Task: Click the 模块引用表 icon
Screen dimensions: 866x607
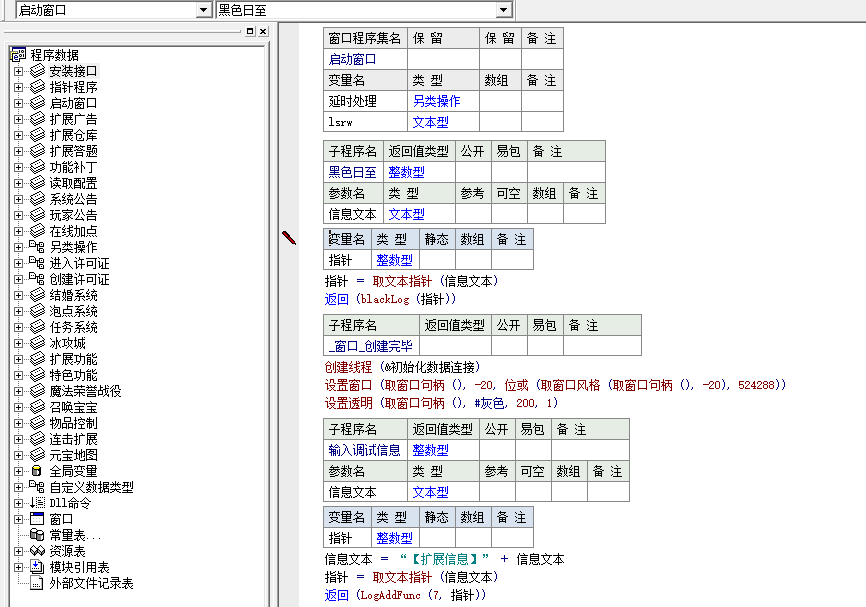Action: pos(37,567)
